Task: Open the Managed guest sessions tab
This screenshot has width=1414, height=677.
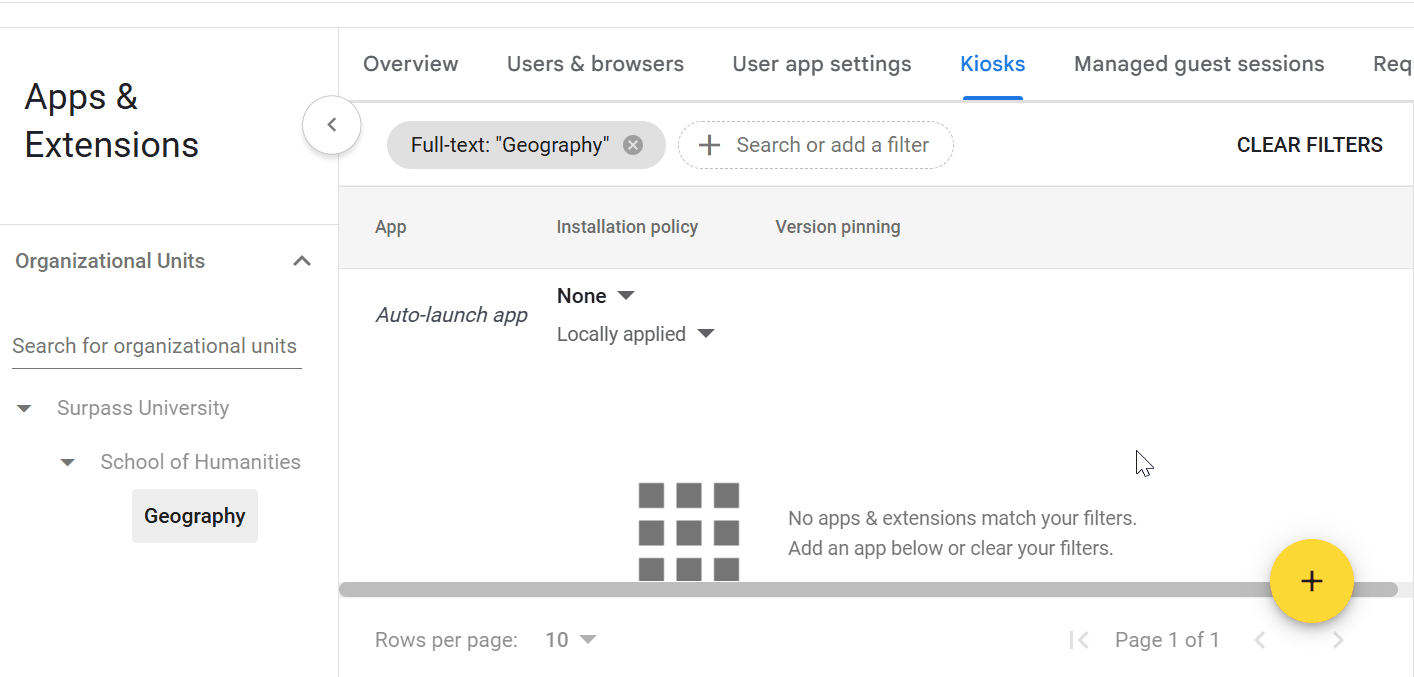Action: pos(1198,64)
